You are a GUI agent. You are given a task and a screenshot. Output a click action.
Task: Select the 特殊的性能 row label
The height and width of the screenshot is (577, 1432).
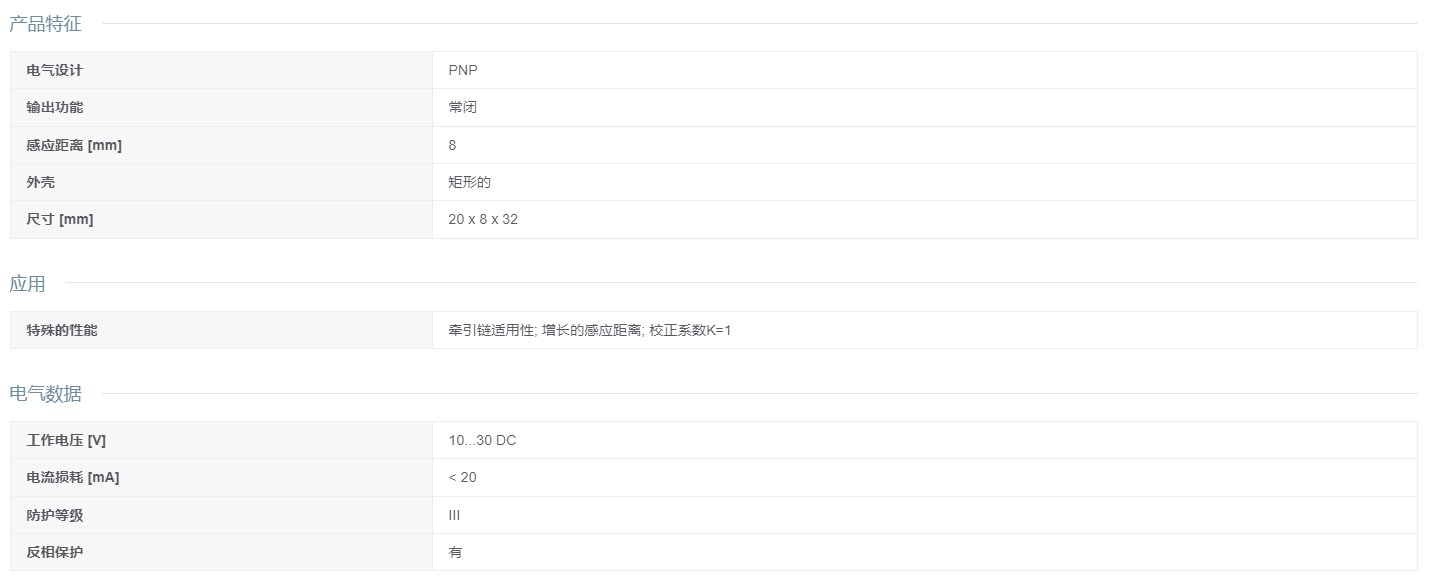[x=62, y=330]
